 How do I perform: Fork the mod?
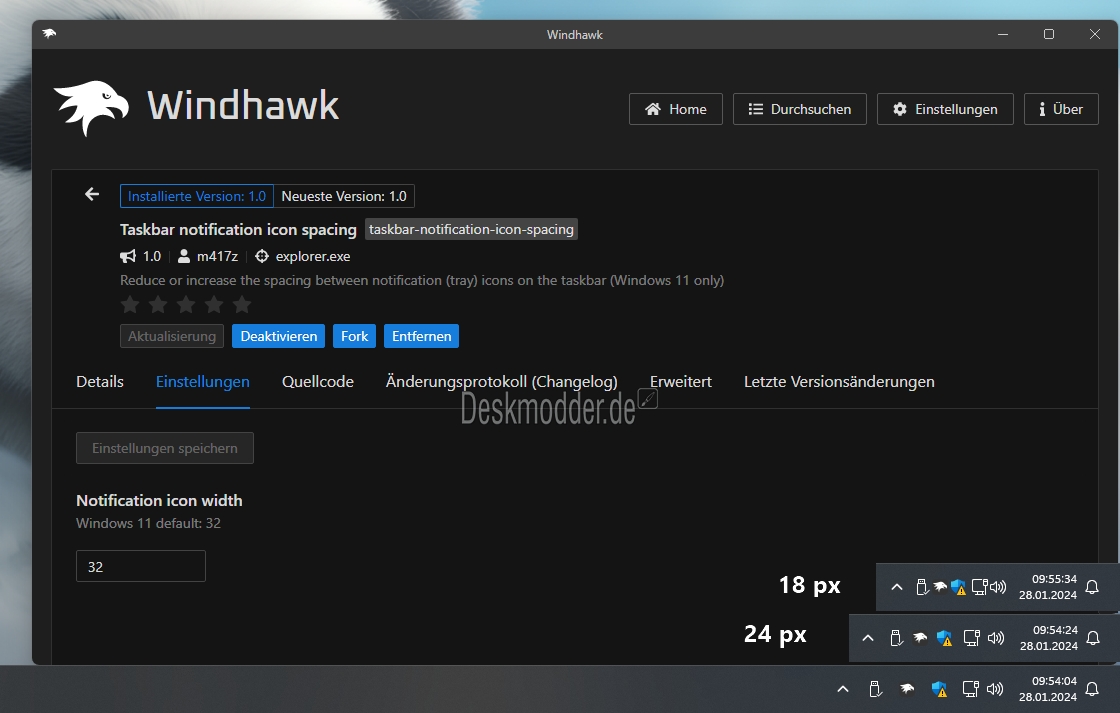pyautogui.click(x=354, y=336)
